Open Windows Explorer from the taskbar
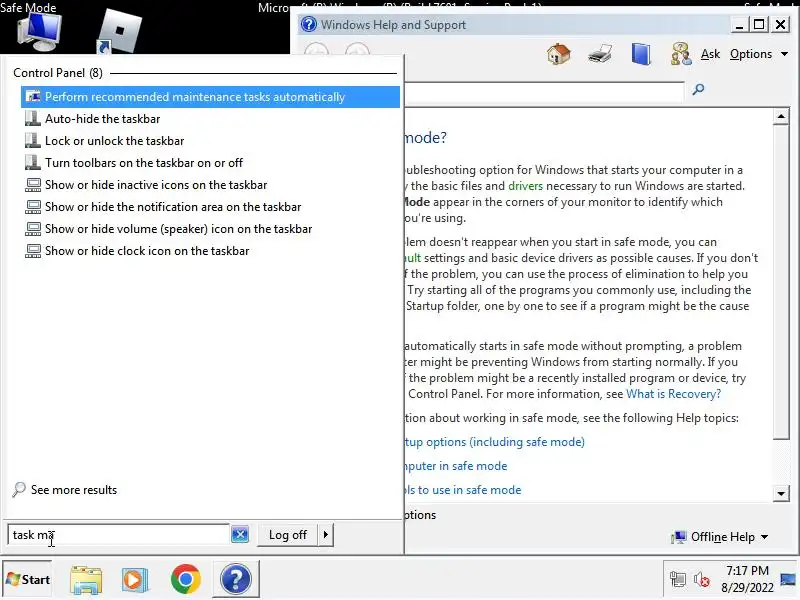 coord(86,580)
